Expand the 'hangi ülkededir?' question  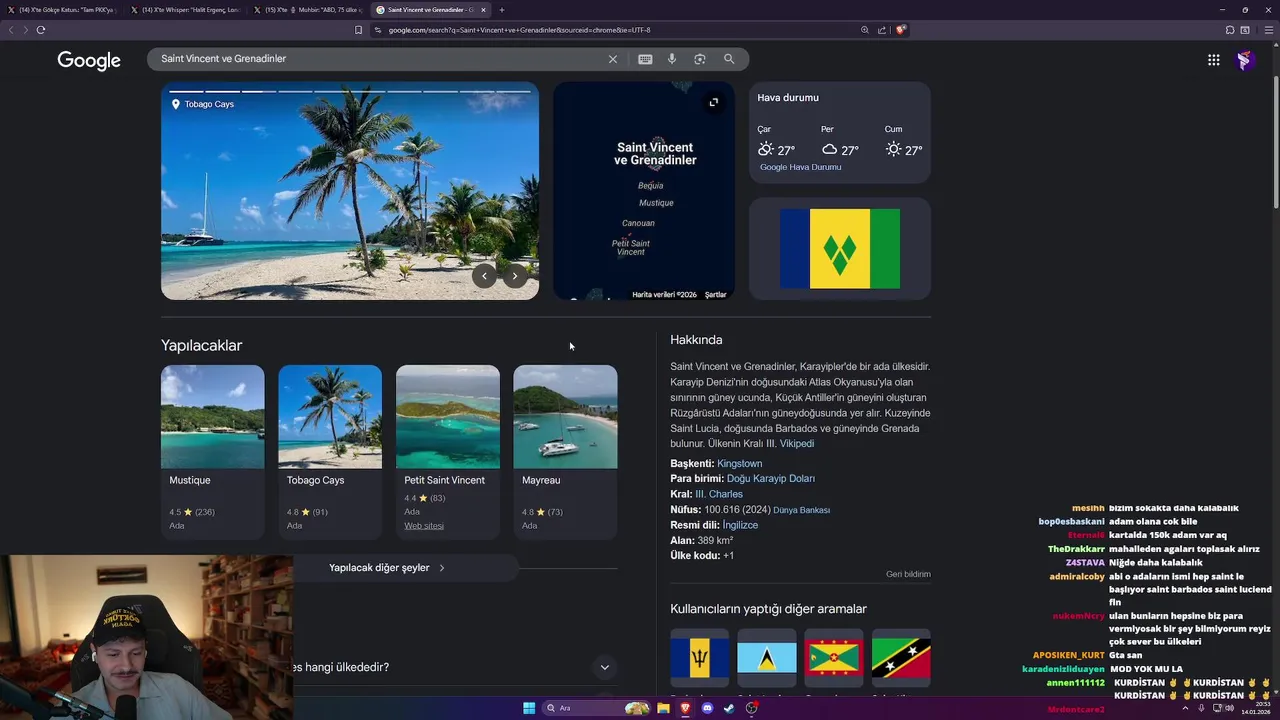click(x=604, y=667)
